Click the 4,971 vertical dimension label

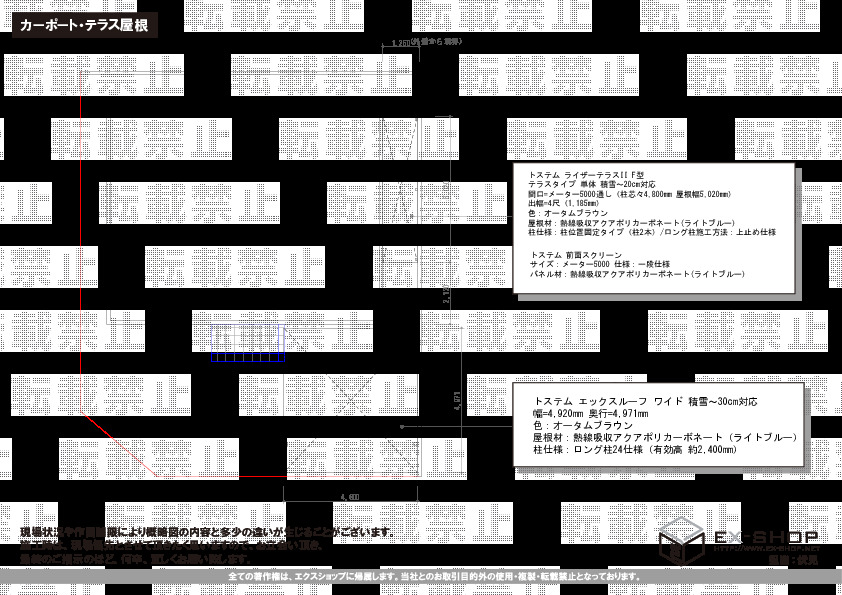point(458,401)
